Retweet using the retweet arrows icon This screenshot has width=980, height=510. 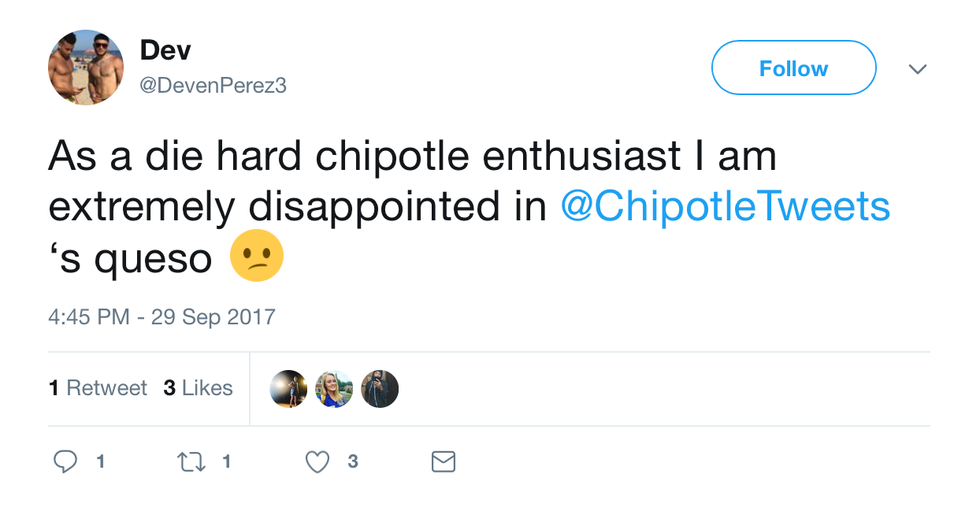coord(190,461)
